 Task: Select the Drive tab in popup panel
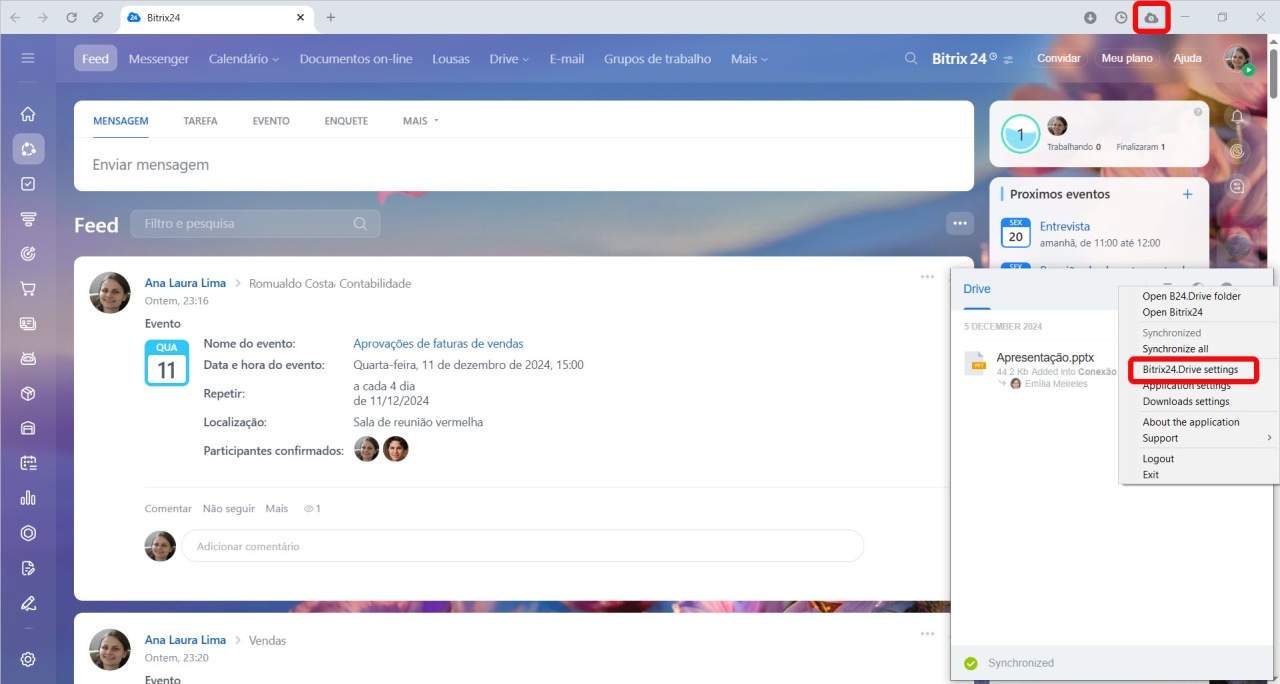click(x=977, y=289)
